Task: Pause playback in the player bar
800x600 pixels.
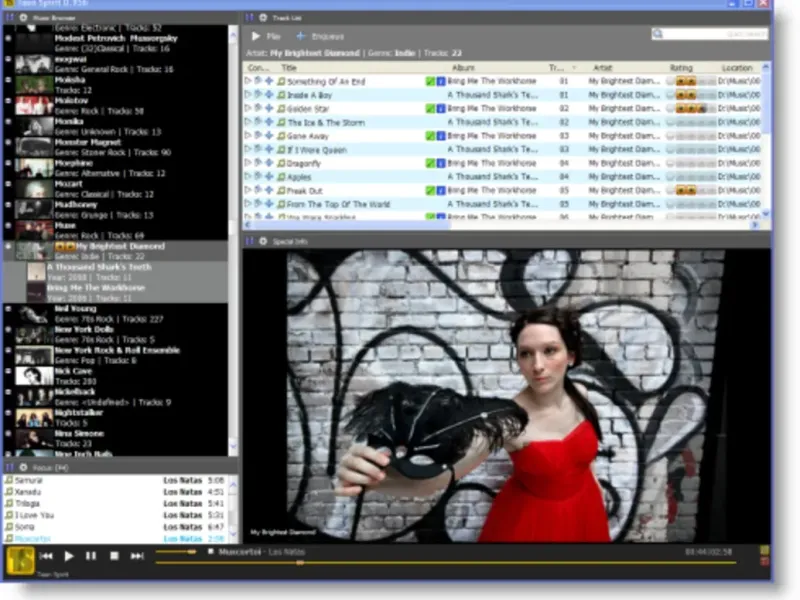Action: pos(91,556)
